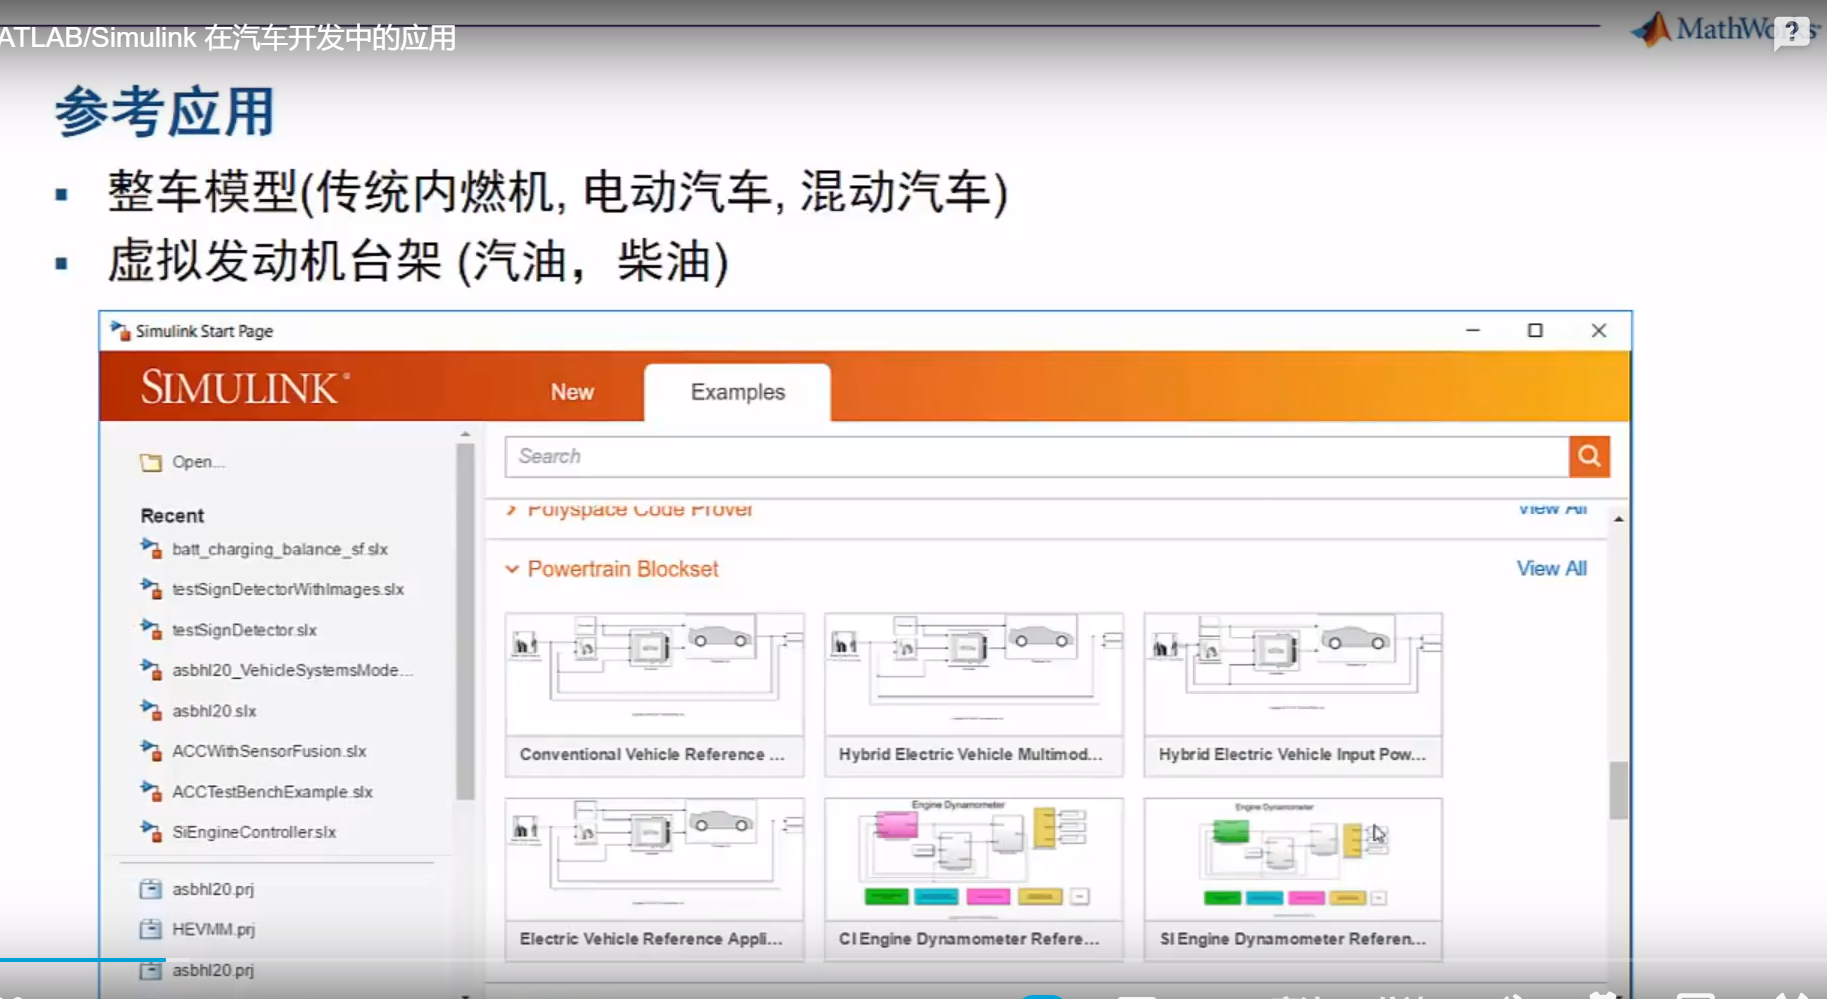Minimize the Simulink Start Page window
This screenshot has width=1827, height=999.
coord(1473,331)
